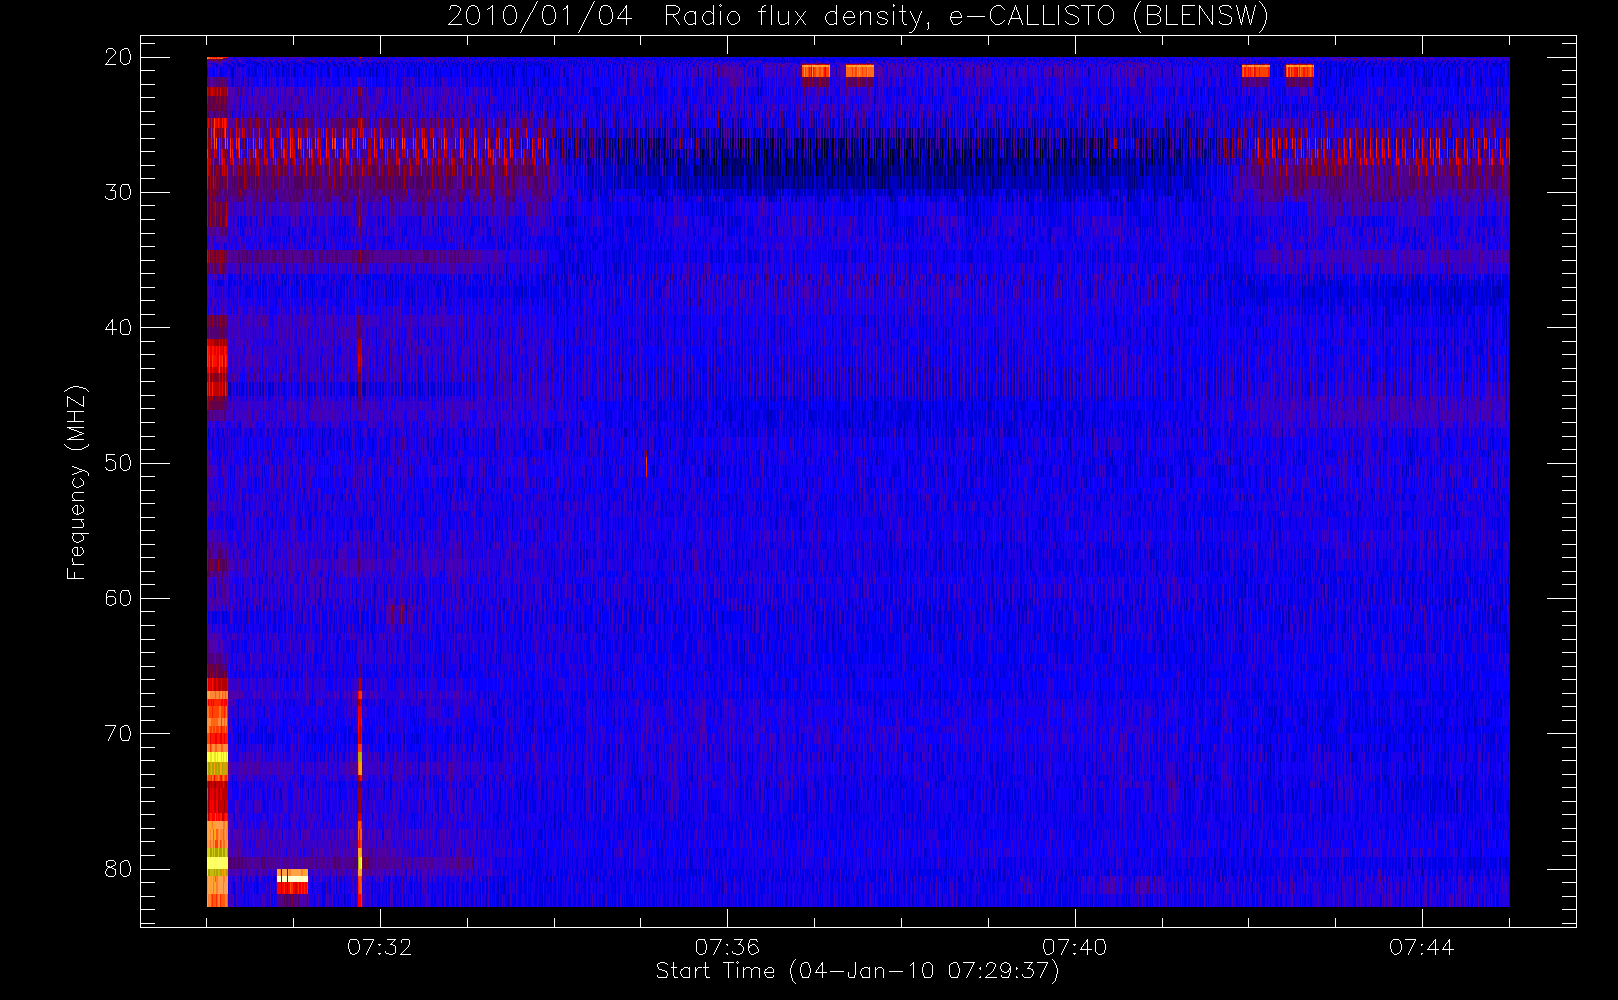Click the white-red burst near 81 MHz
1618x1000 pixels.
point(292,881)
